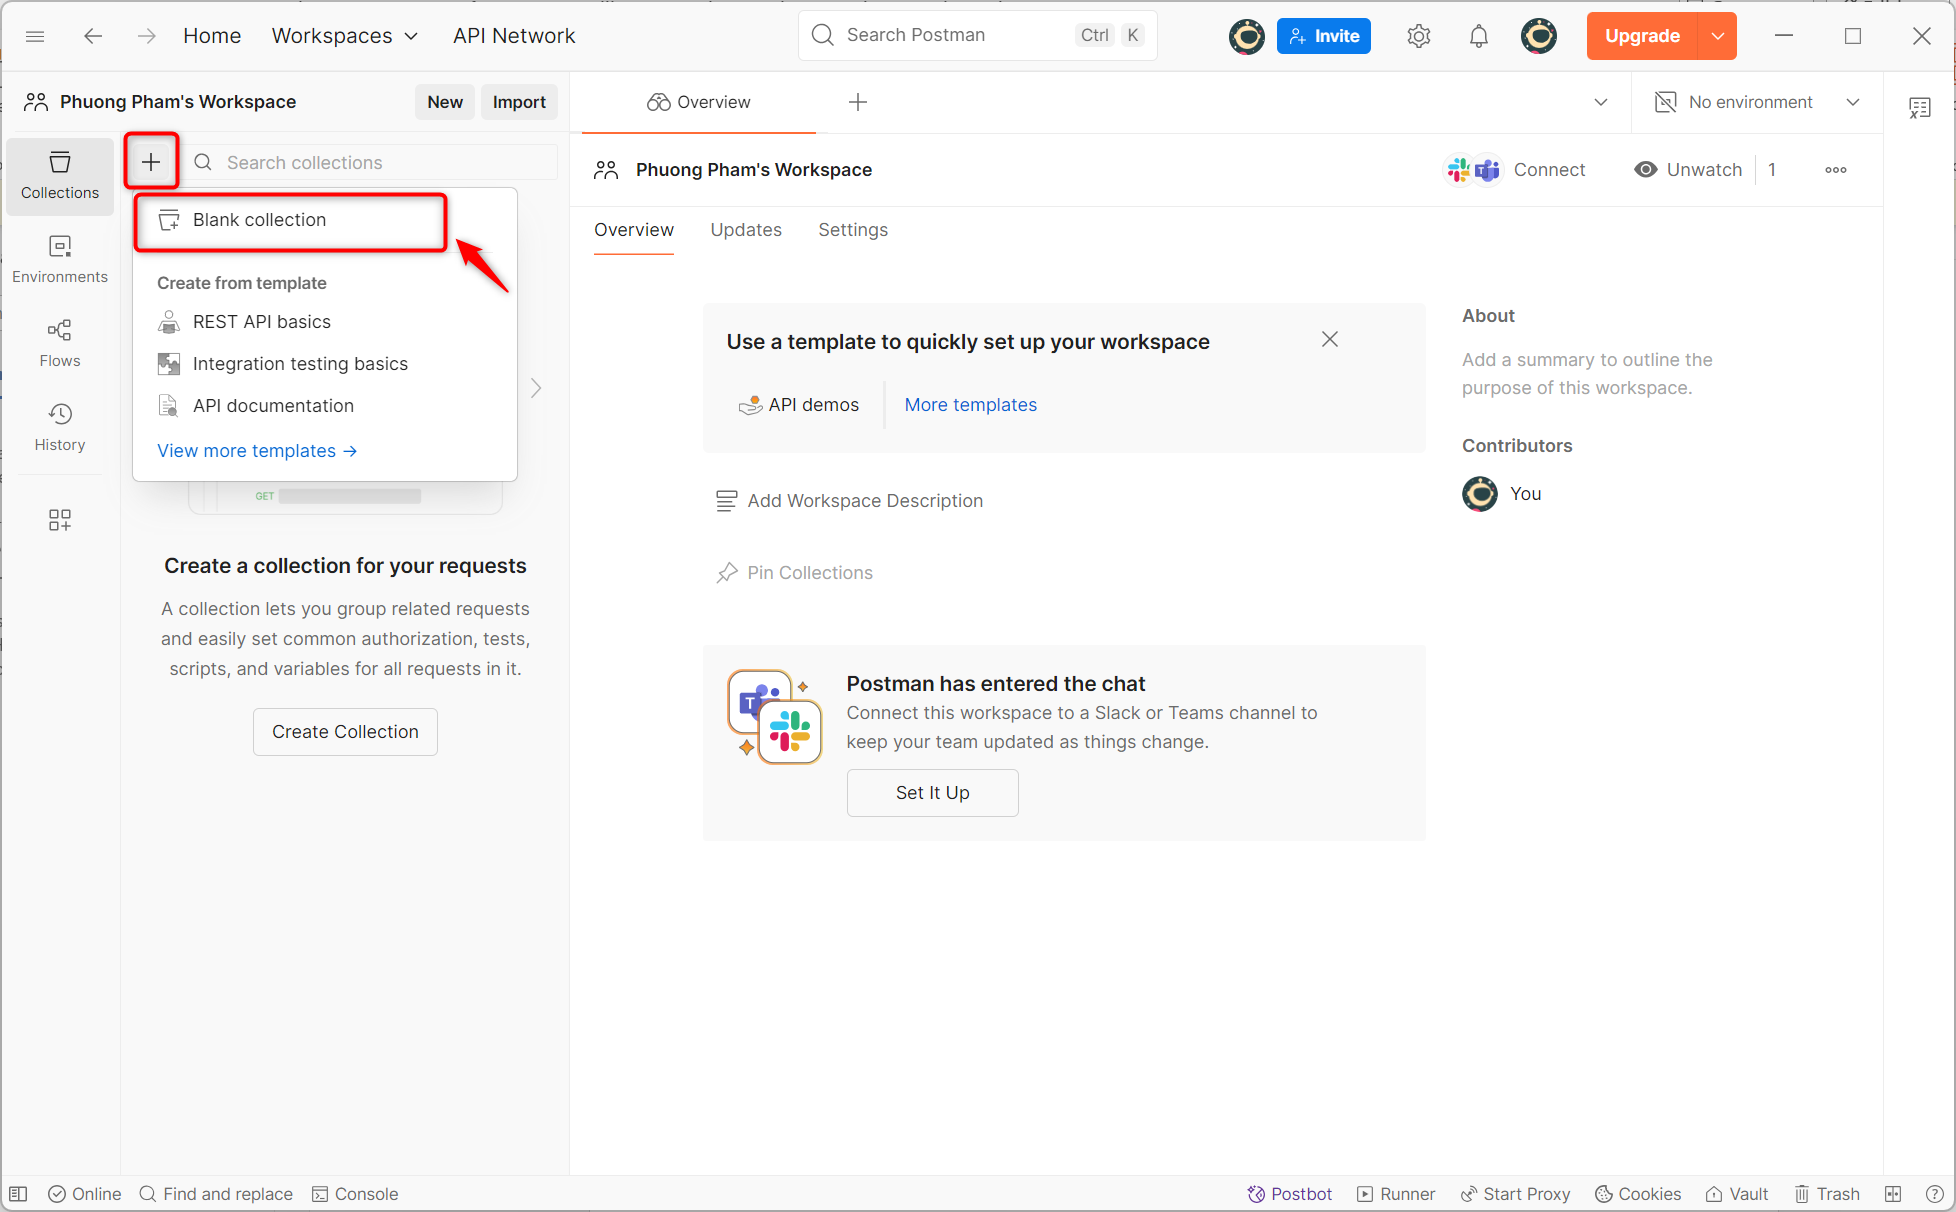Image resolution: width=1956 pixels, height=1212 pixels.
Task: Click the View more templates link
Action: (256, 450)
